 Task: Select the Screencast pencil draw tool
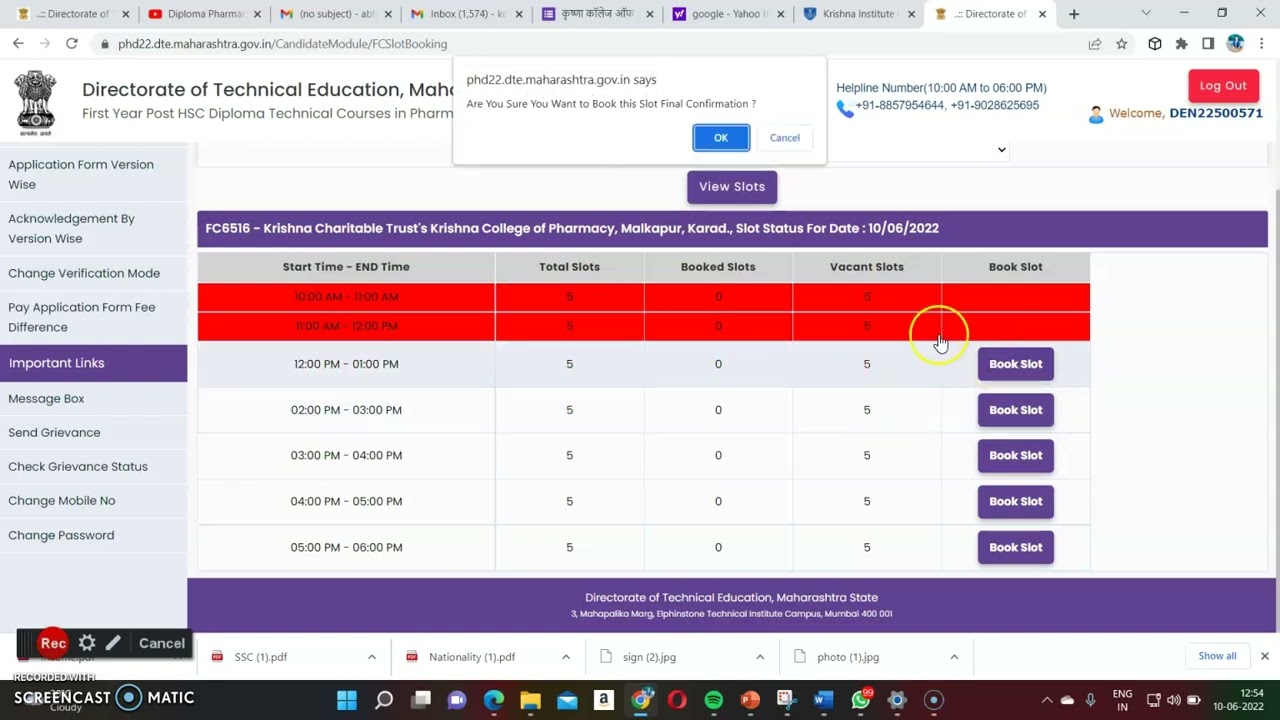click(113, 644)
